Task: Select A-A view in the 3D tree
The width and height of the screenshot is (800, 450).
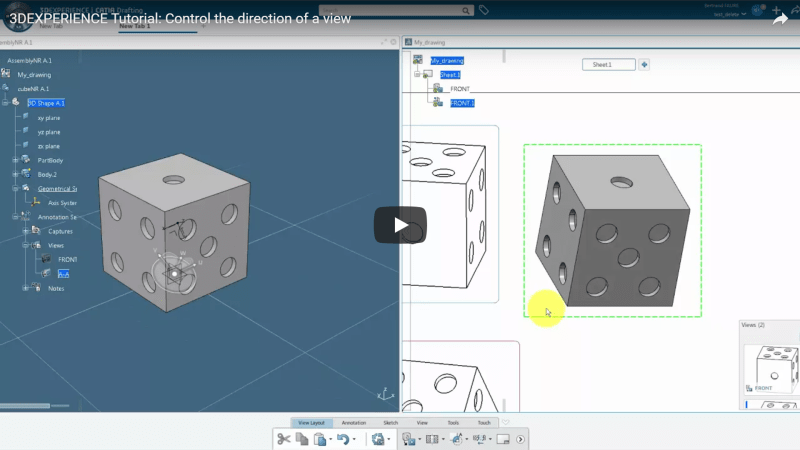Action: click(x=63, y=274)
